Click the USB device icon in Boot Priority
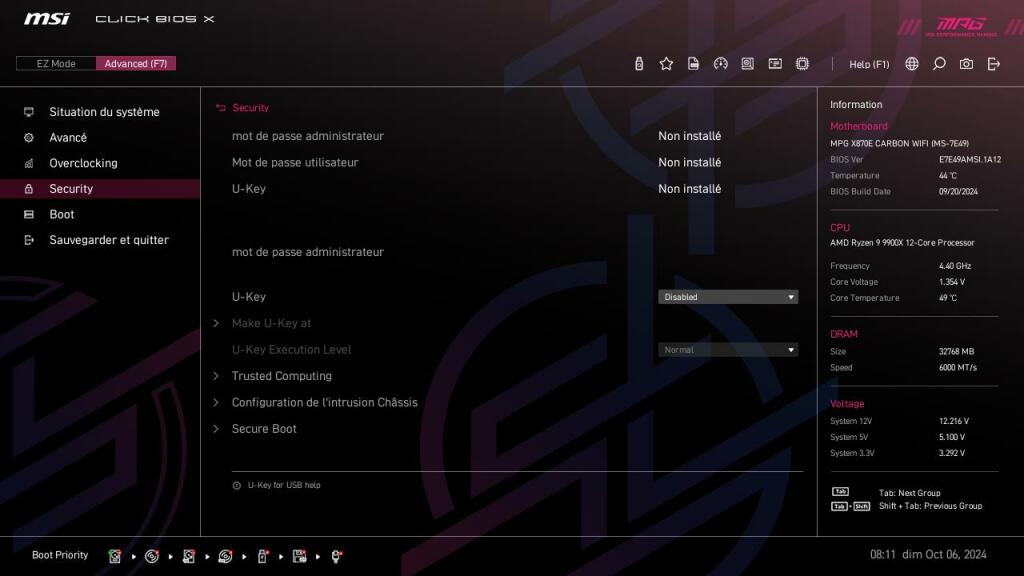 click(x=262, y=555)
